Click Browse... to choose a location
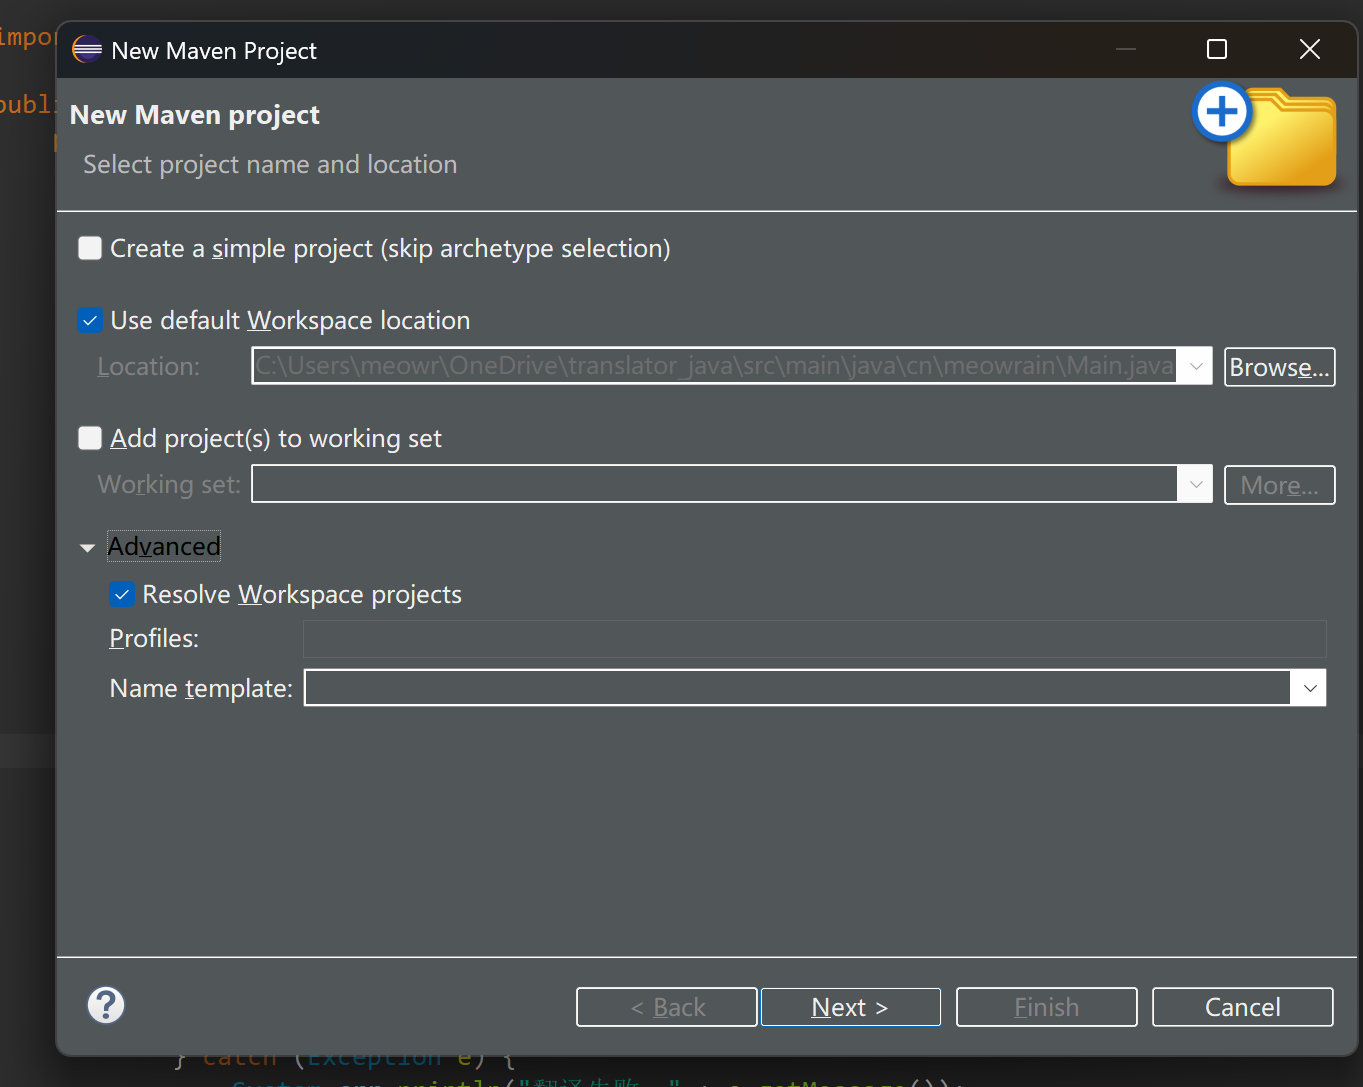 tap(1279, 367)
